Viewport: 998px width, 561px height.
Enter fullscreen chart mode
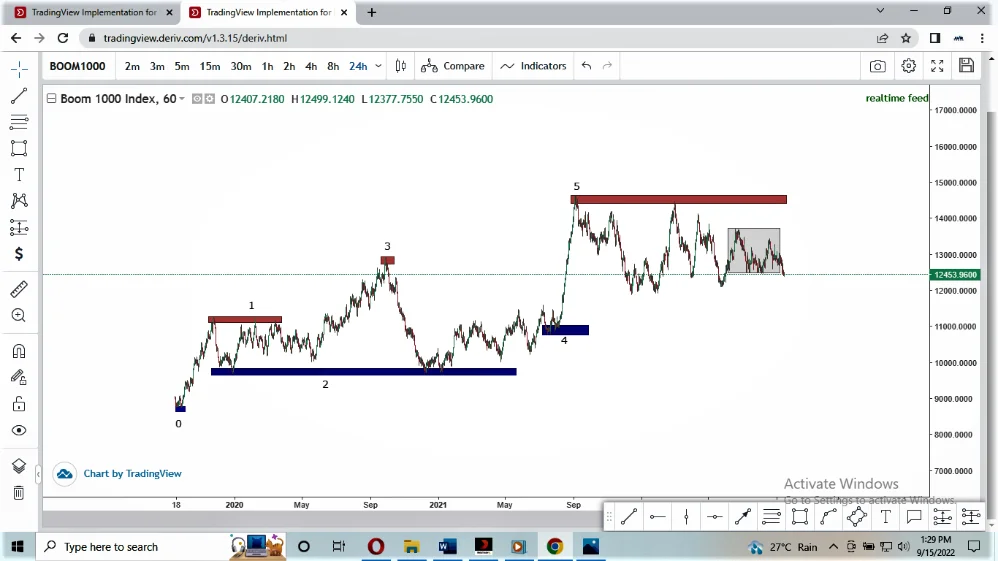coord(937,66)
